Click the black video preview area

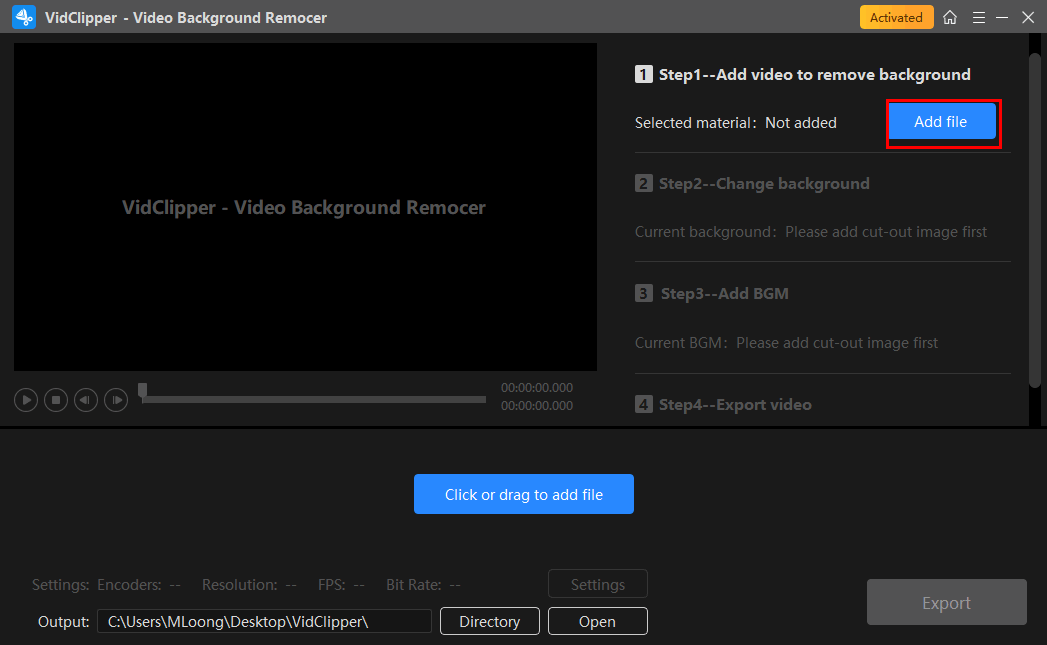[x=305, y=207]
